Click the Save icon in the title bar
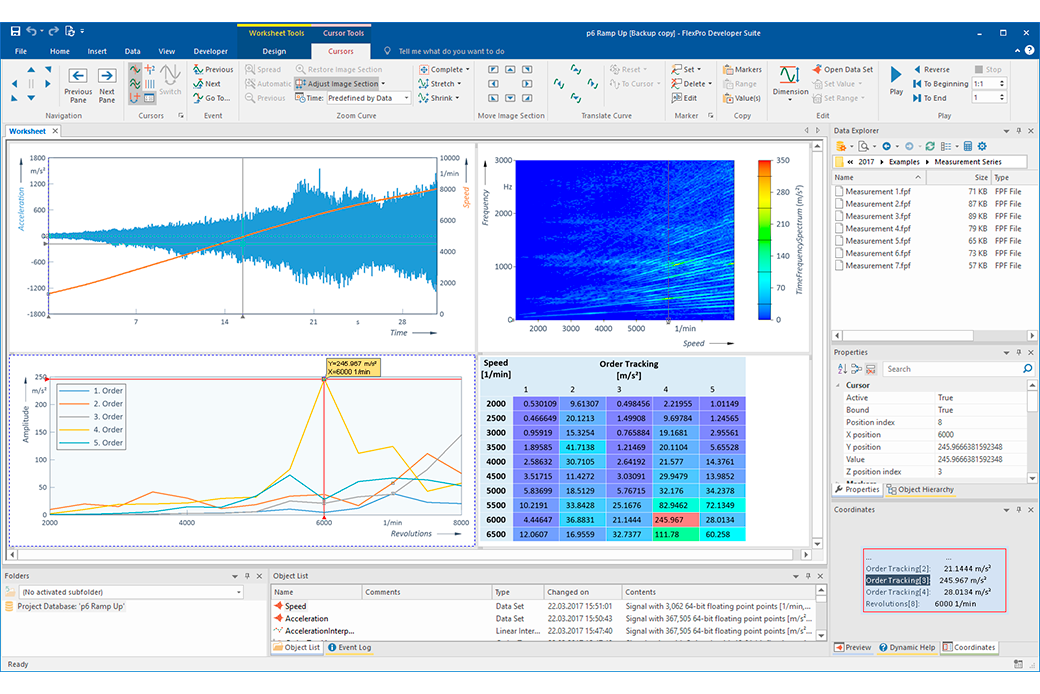The height and width of the screenshot is (694, 1040). (15, 32)
